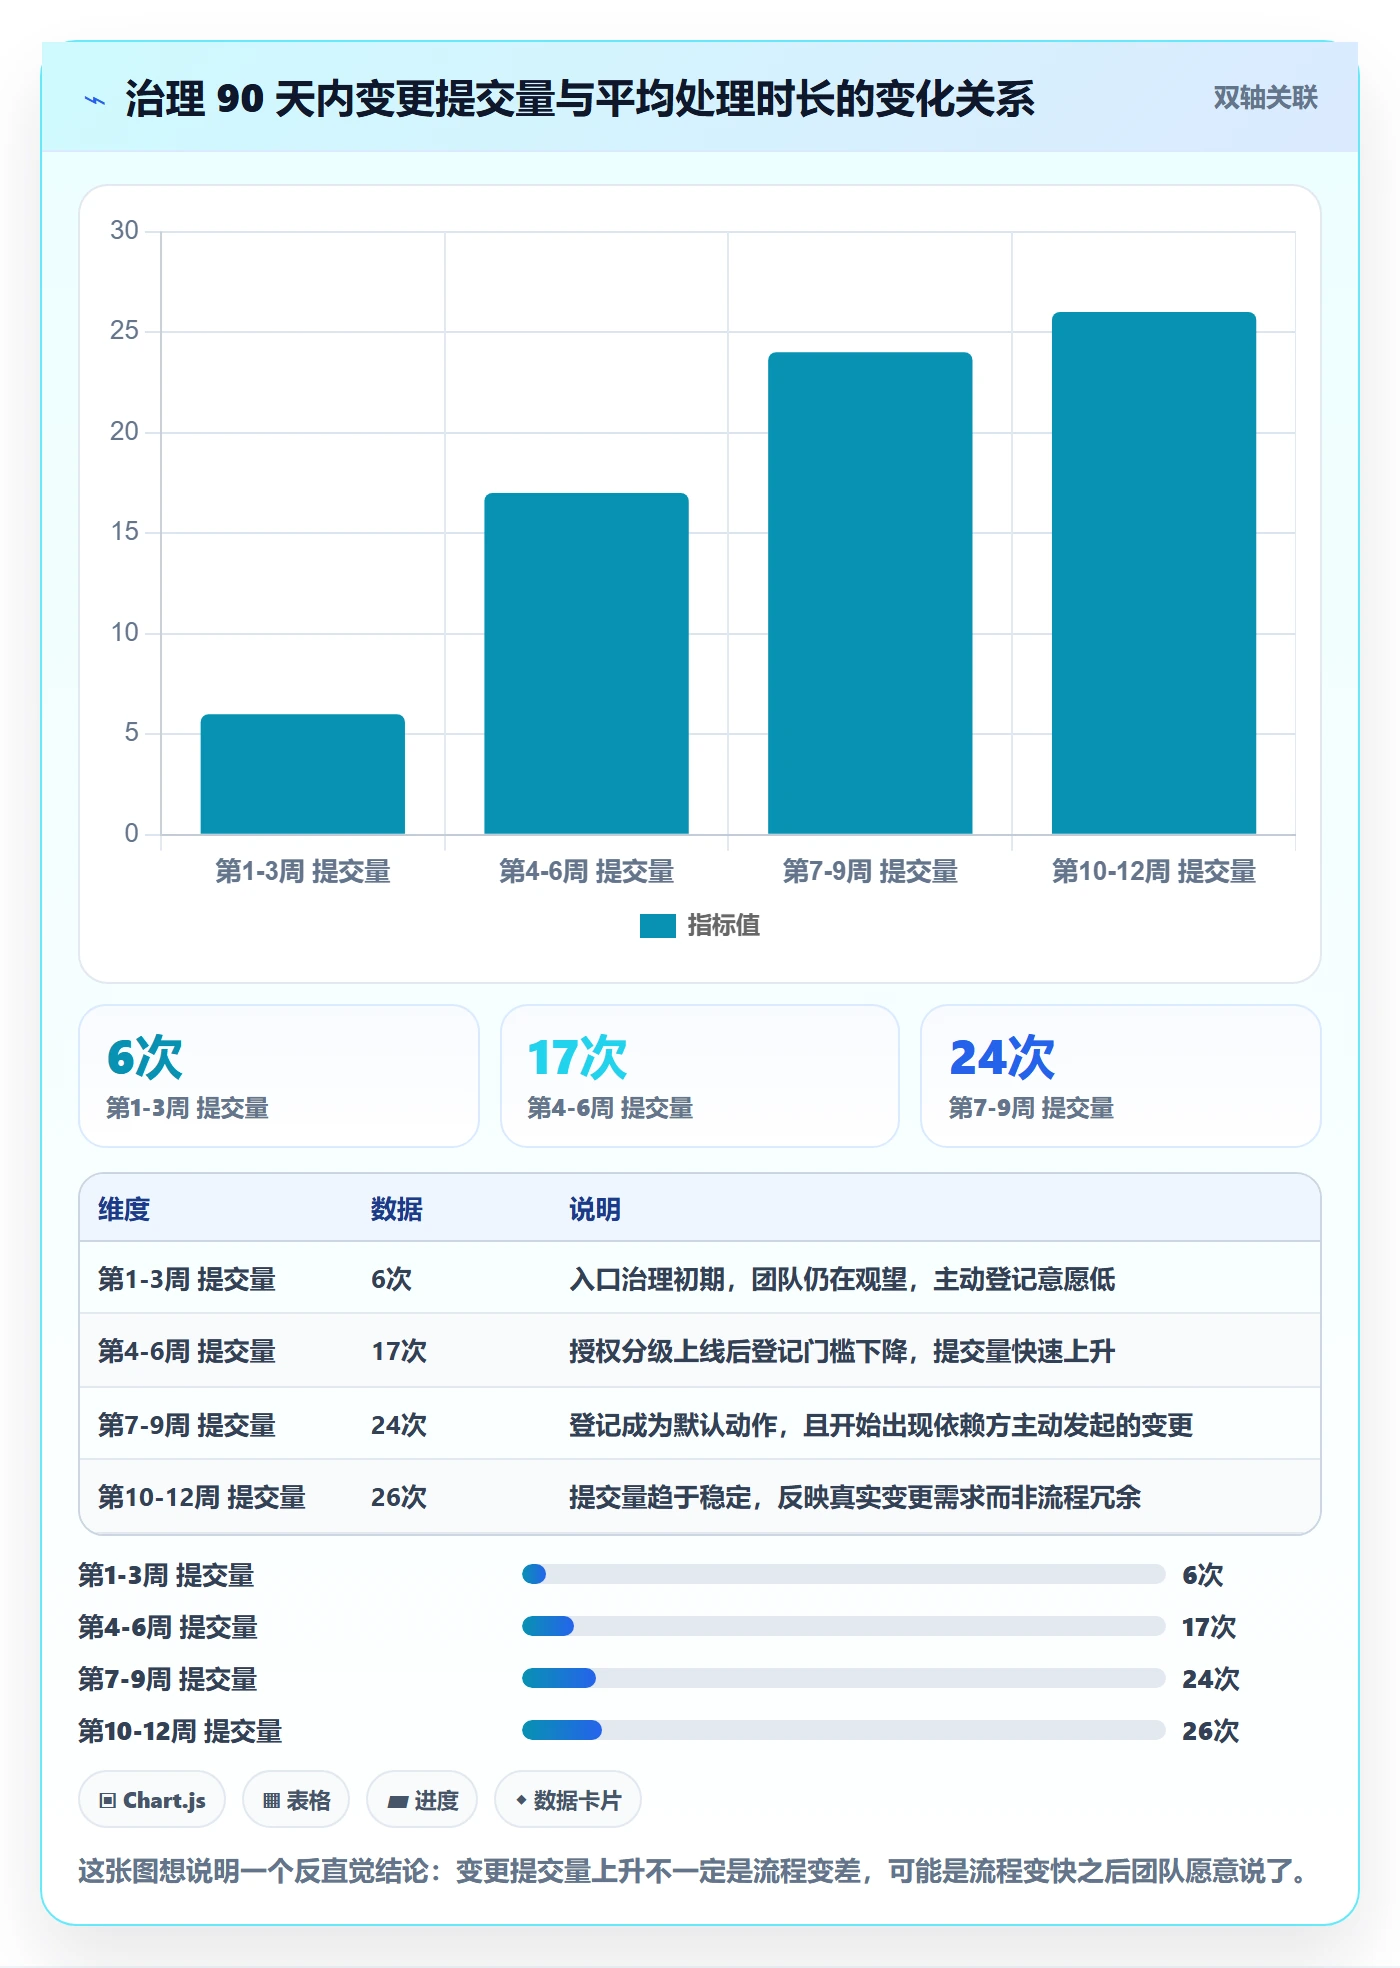Open the 6次 stat card

[x=279, y=1076]
